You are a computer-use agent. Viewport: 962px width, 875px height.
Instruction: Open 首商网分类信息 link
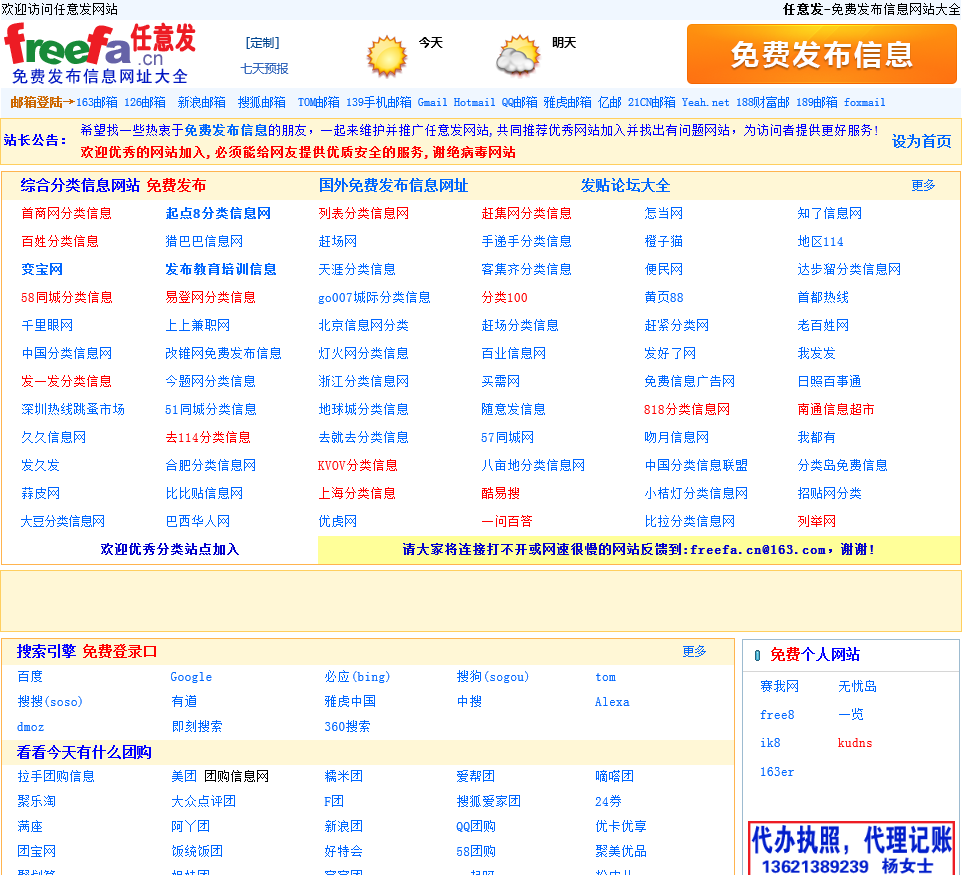click(67, 214)
